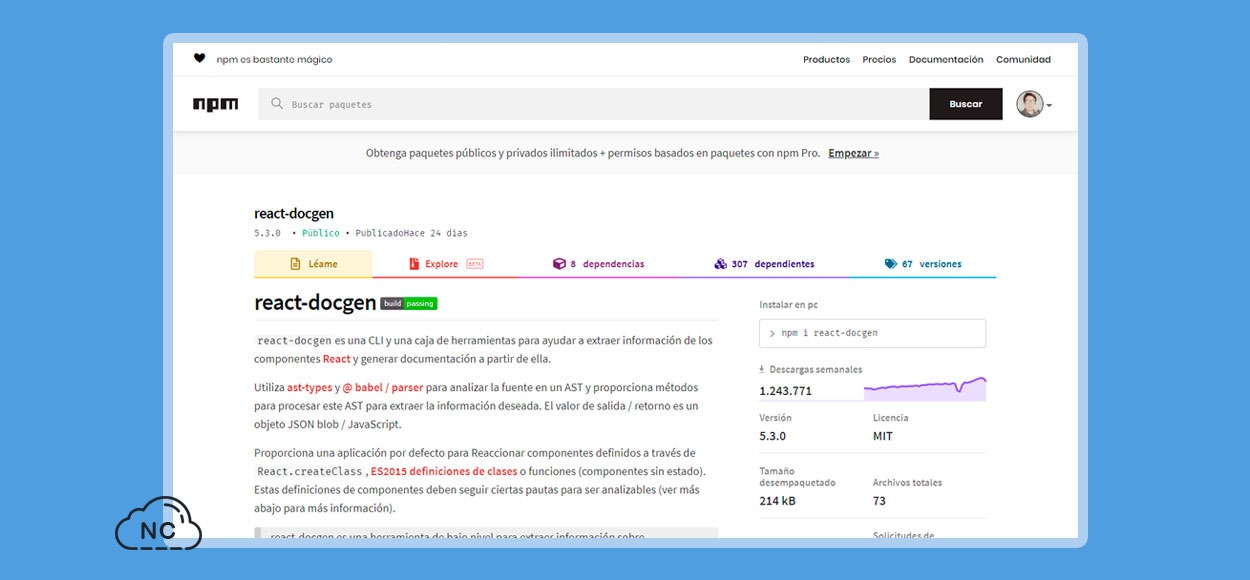Select the Léame tab

click(313, 264)
